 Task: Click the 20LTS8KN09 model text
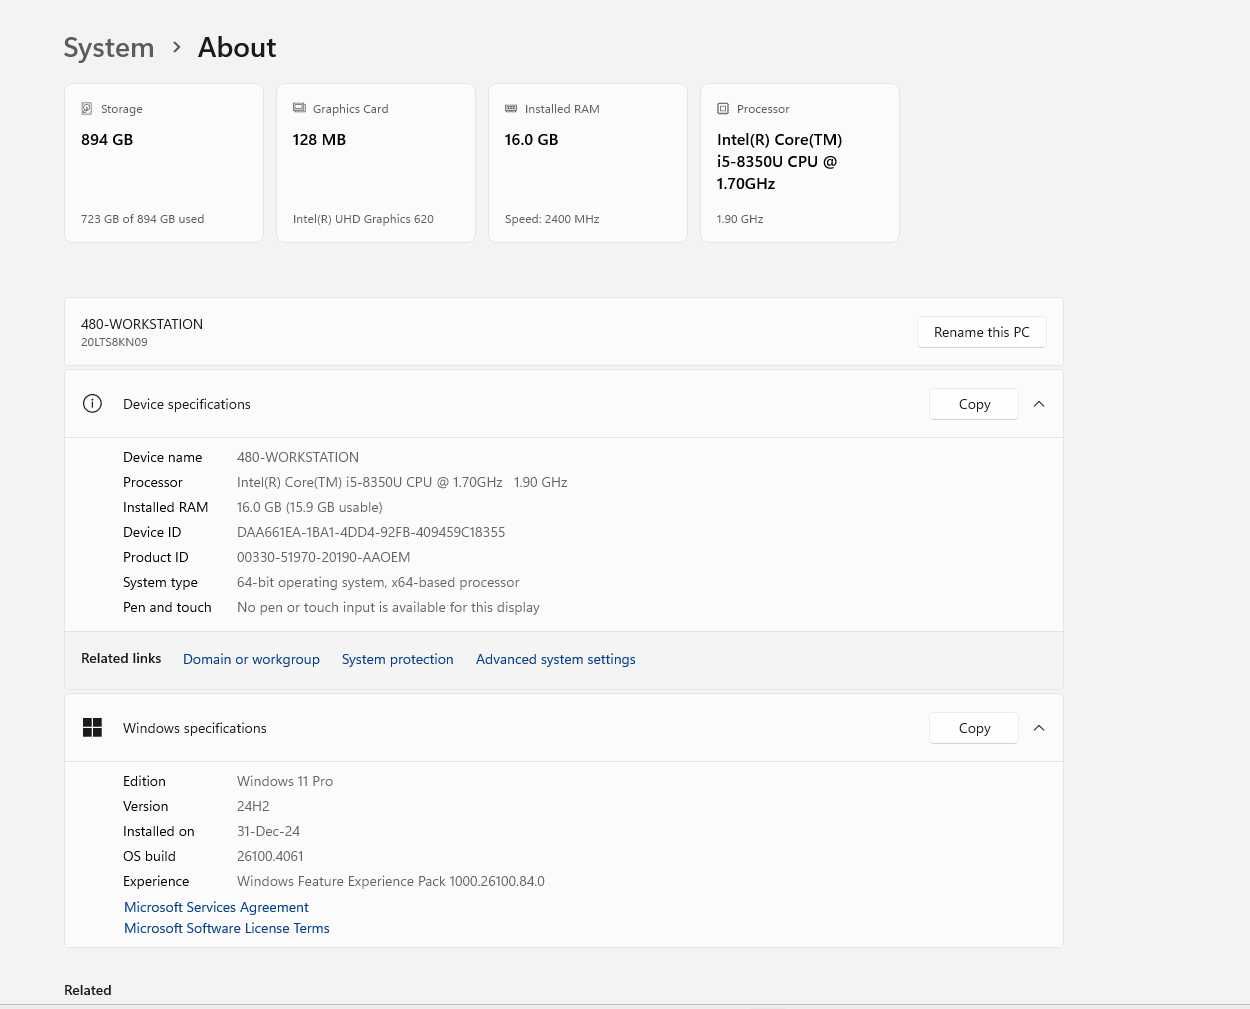(114, 342)
